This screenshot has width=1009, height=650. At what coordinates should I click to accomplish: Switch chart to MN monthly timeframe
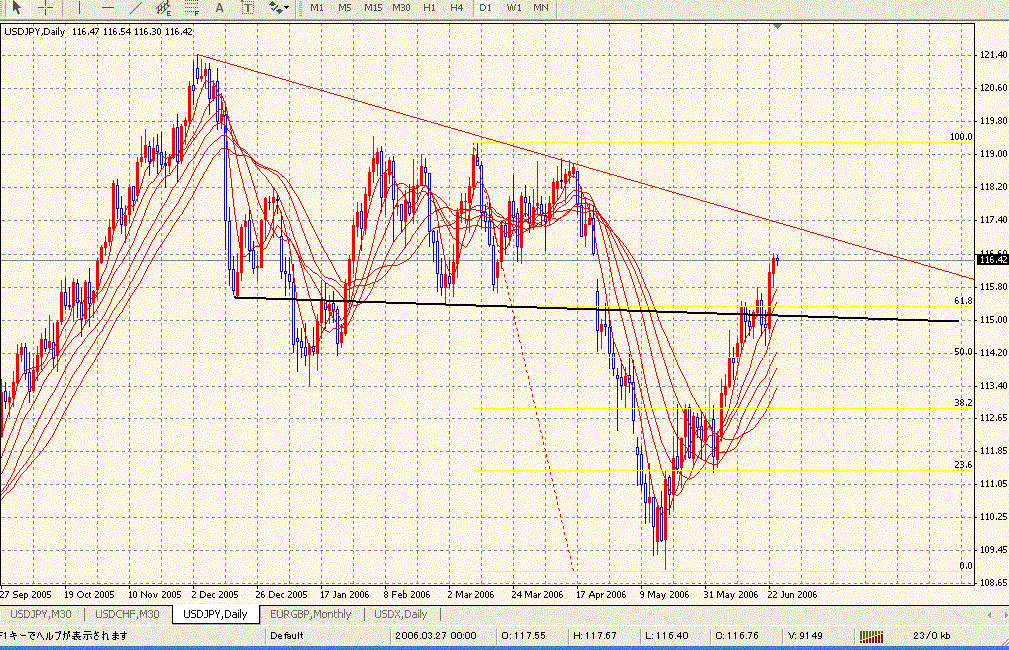click(541, 8)
